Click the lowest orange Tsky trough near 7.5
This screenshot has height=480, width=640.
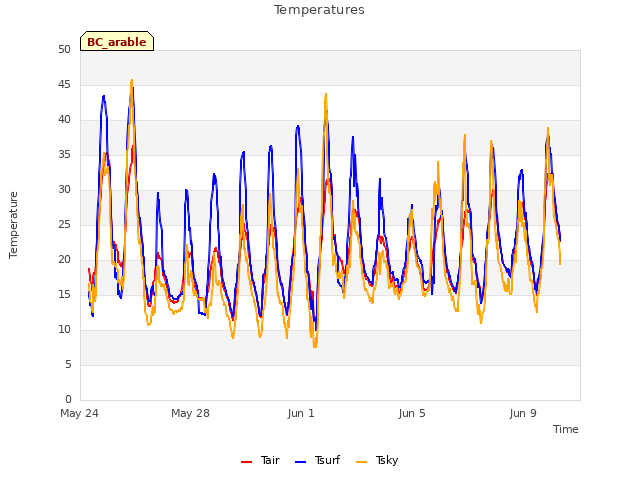315,347
